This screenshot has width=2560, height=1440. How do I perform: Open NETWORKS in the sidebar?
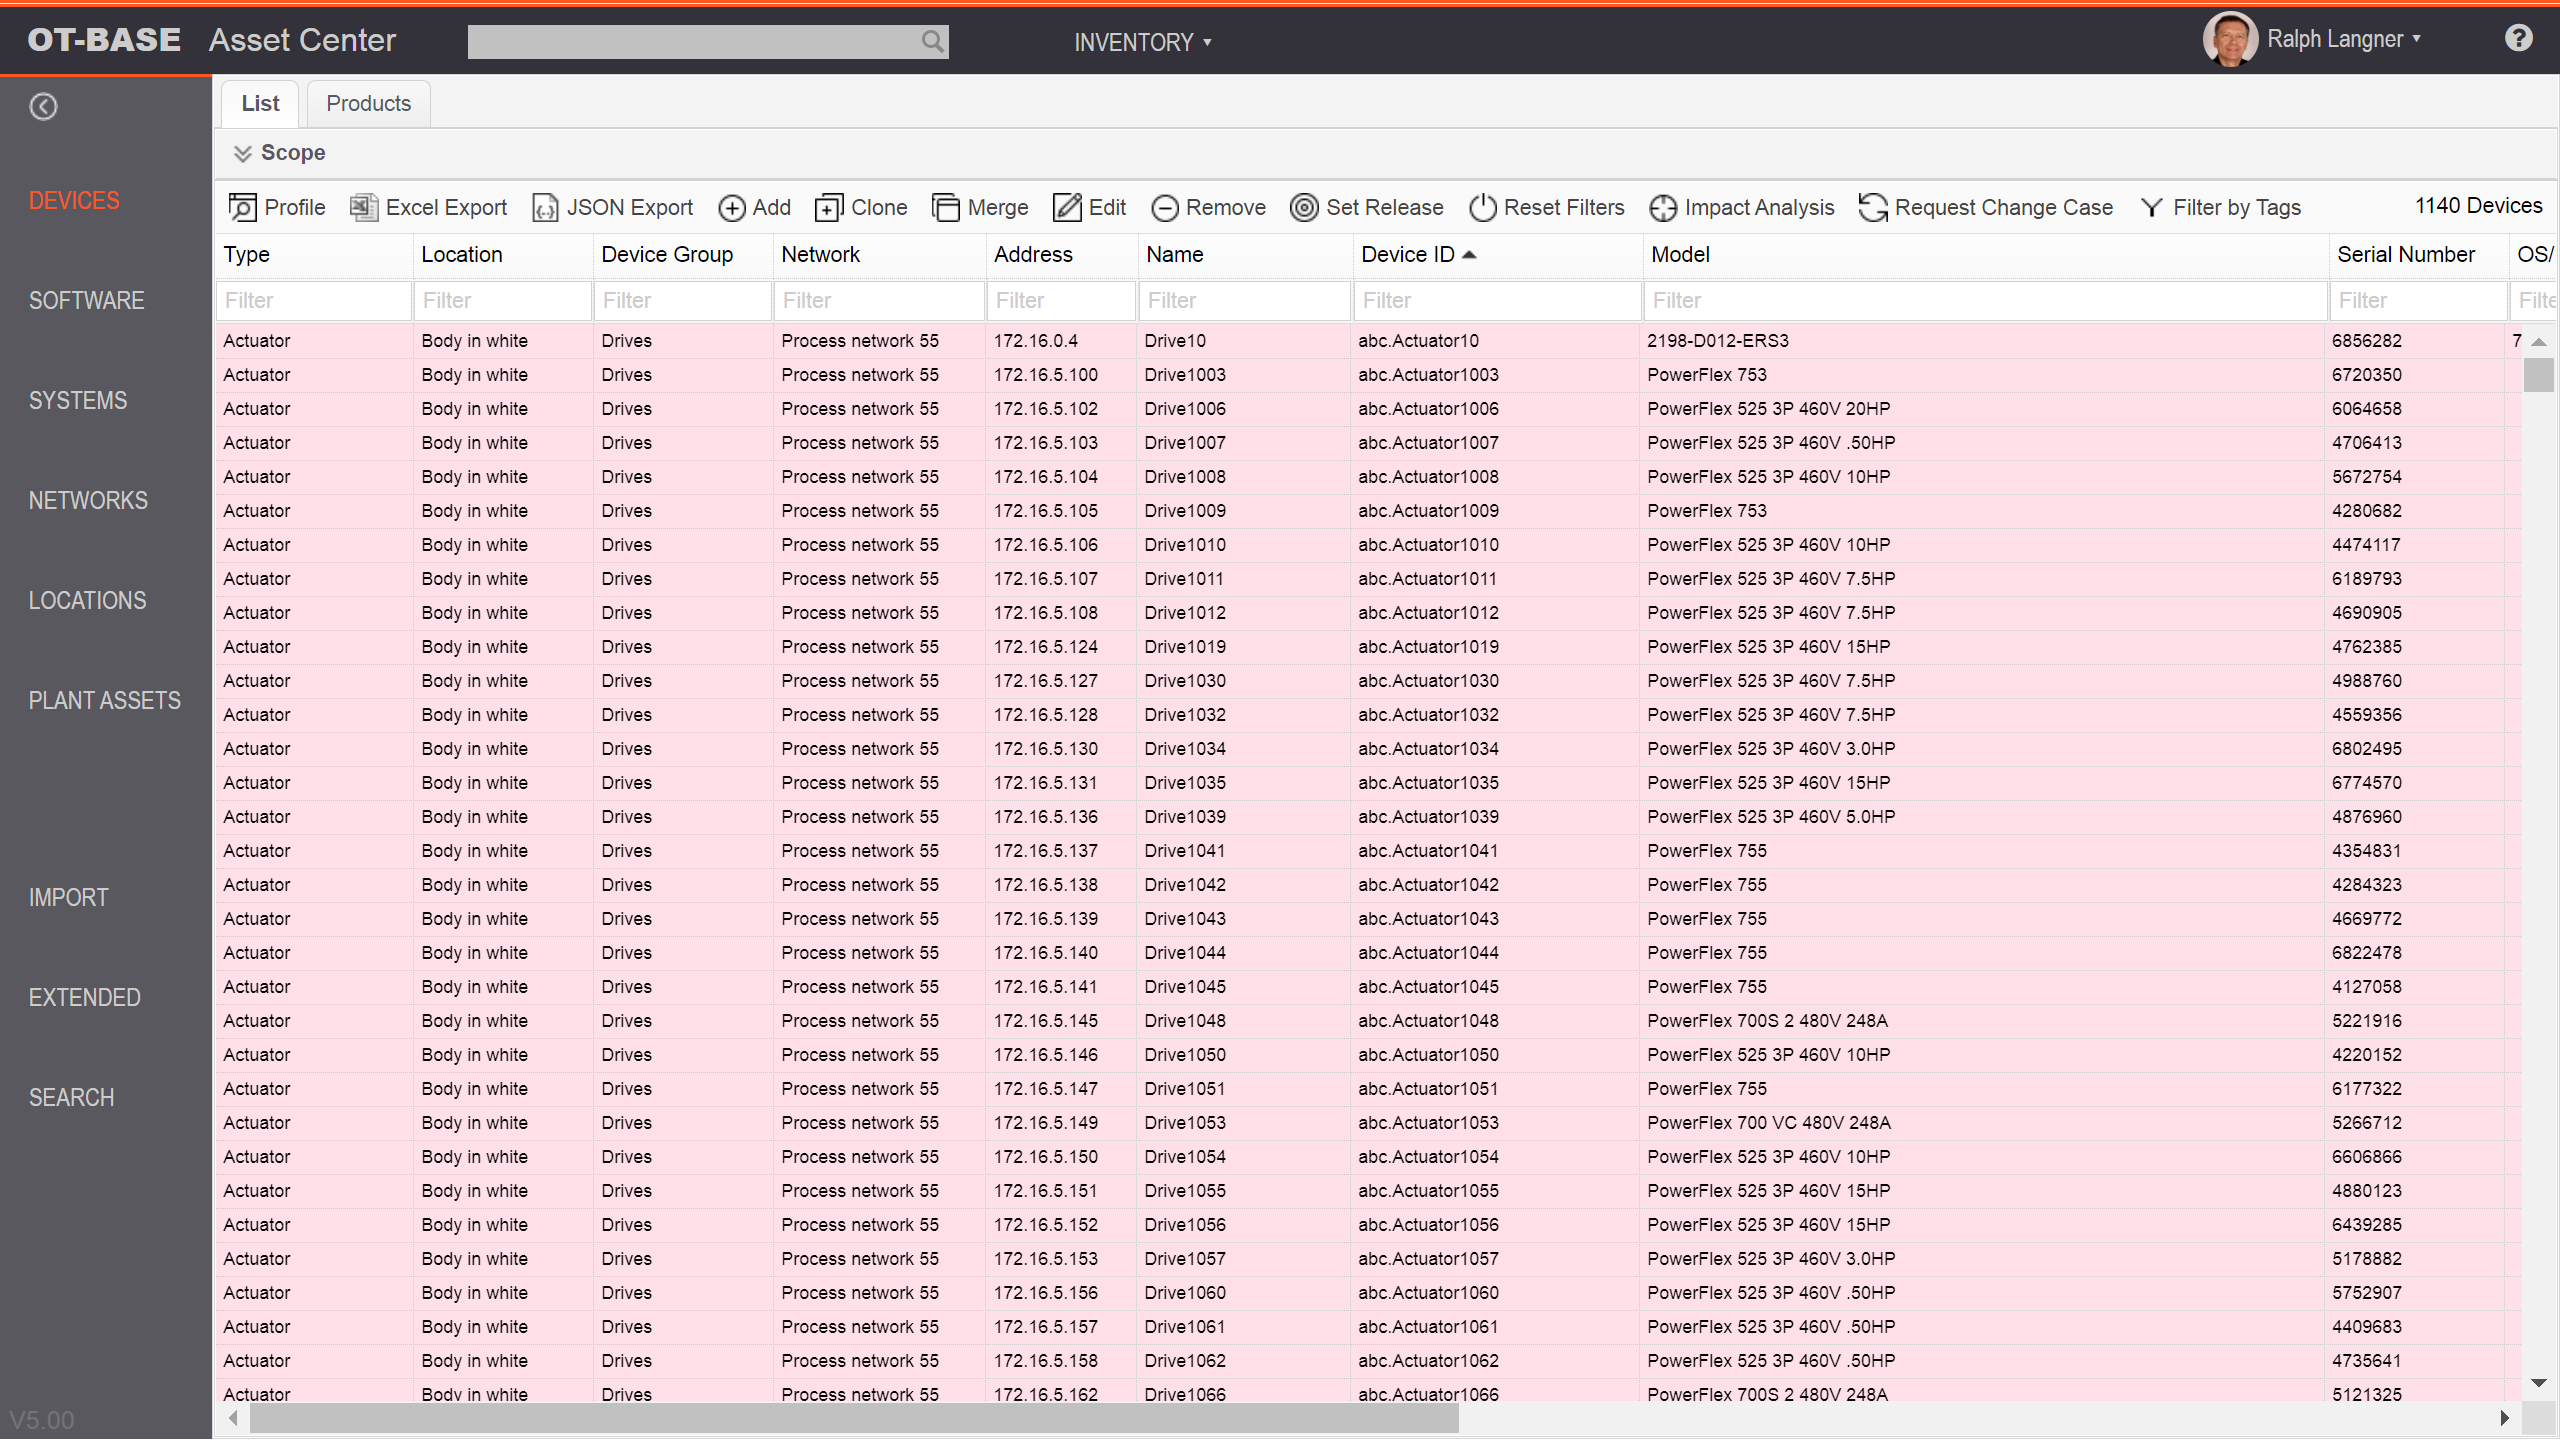point(88,500)
